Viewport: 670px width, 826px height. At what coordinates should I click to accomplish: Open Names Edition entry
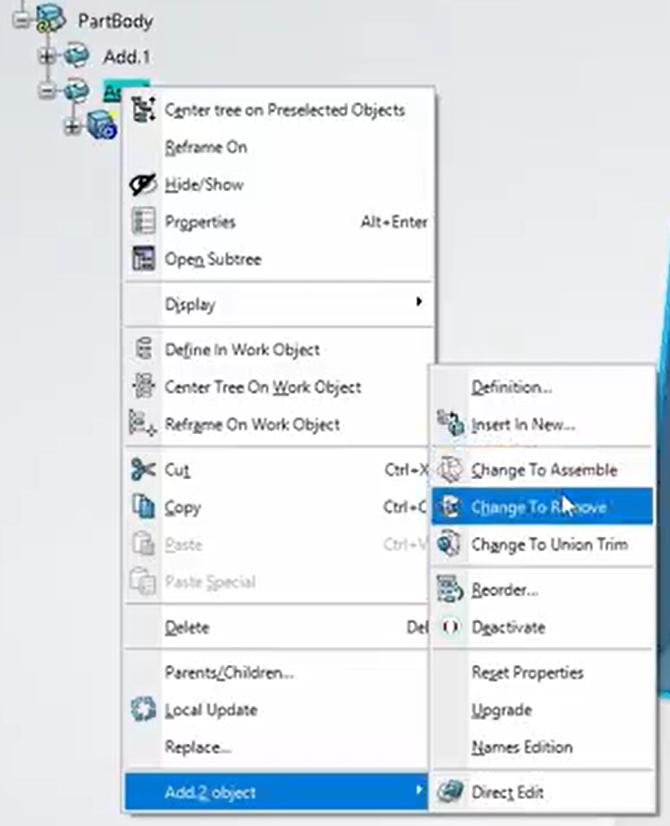point(543,747)
